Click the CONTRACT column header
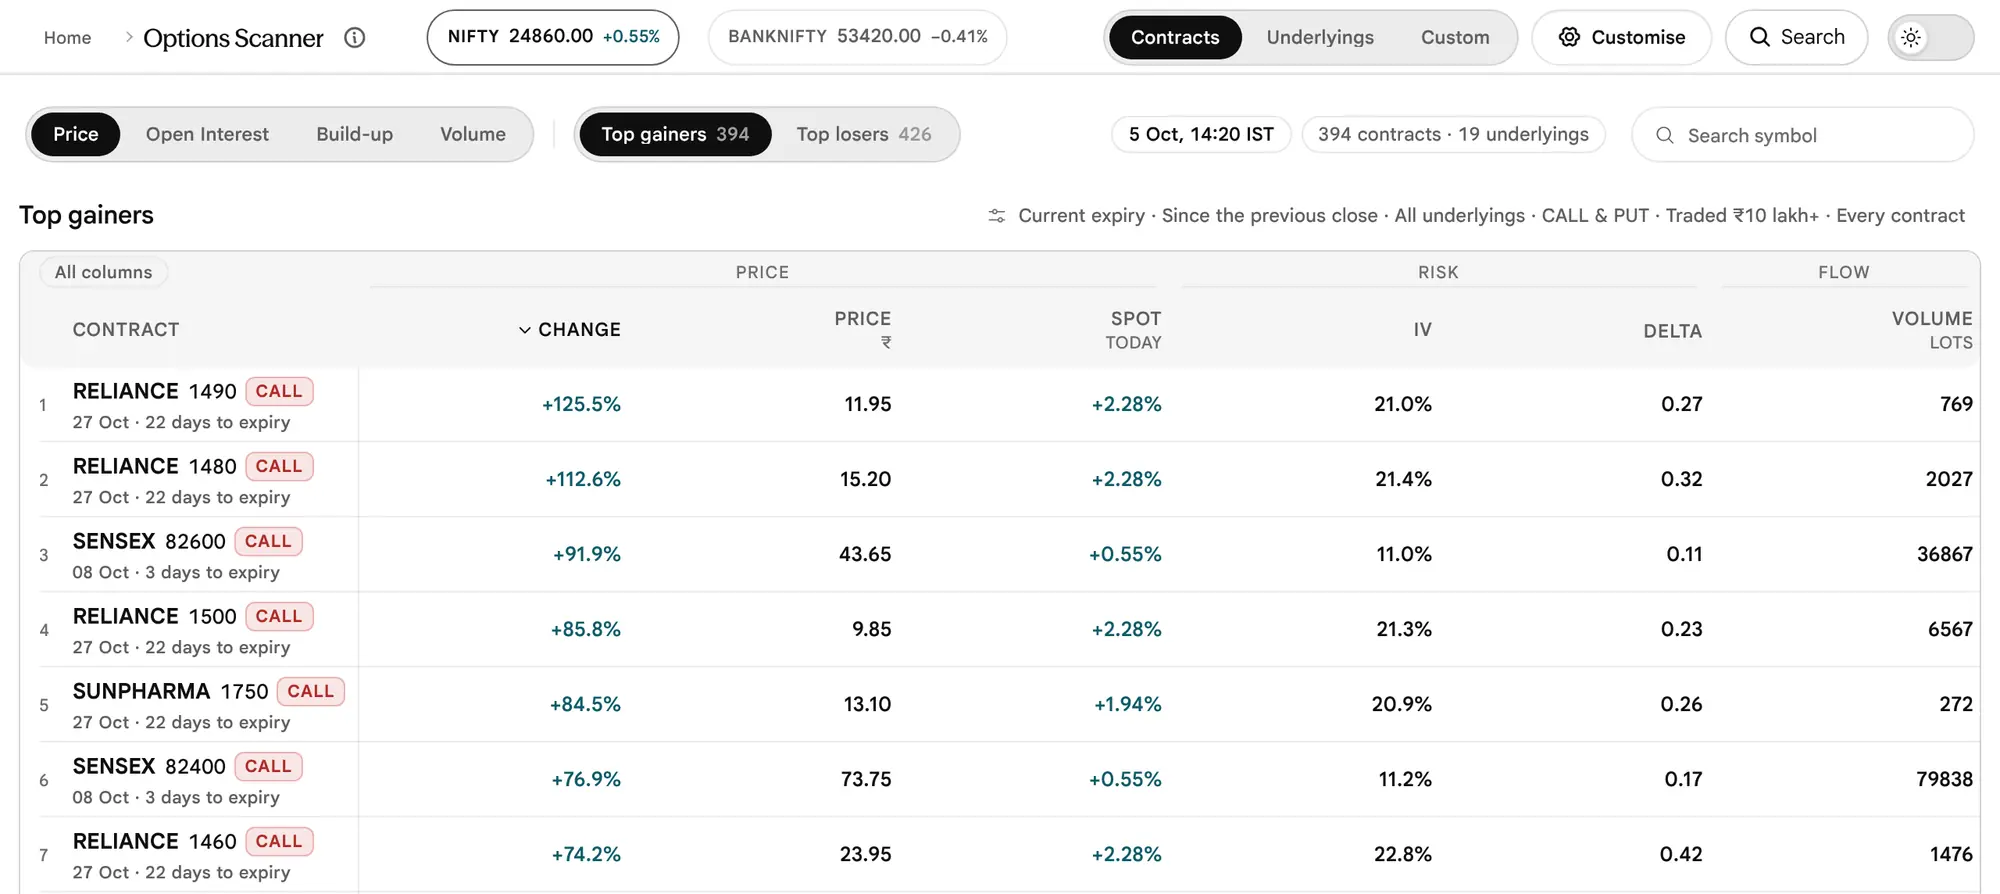The width and height of the screenshot is (2000, 894). tap(126, 330)
